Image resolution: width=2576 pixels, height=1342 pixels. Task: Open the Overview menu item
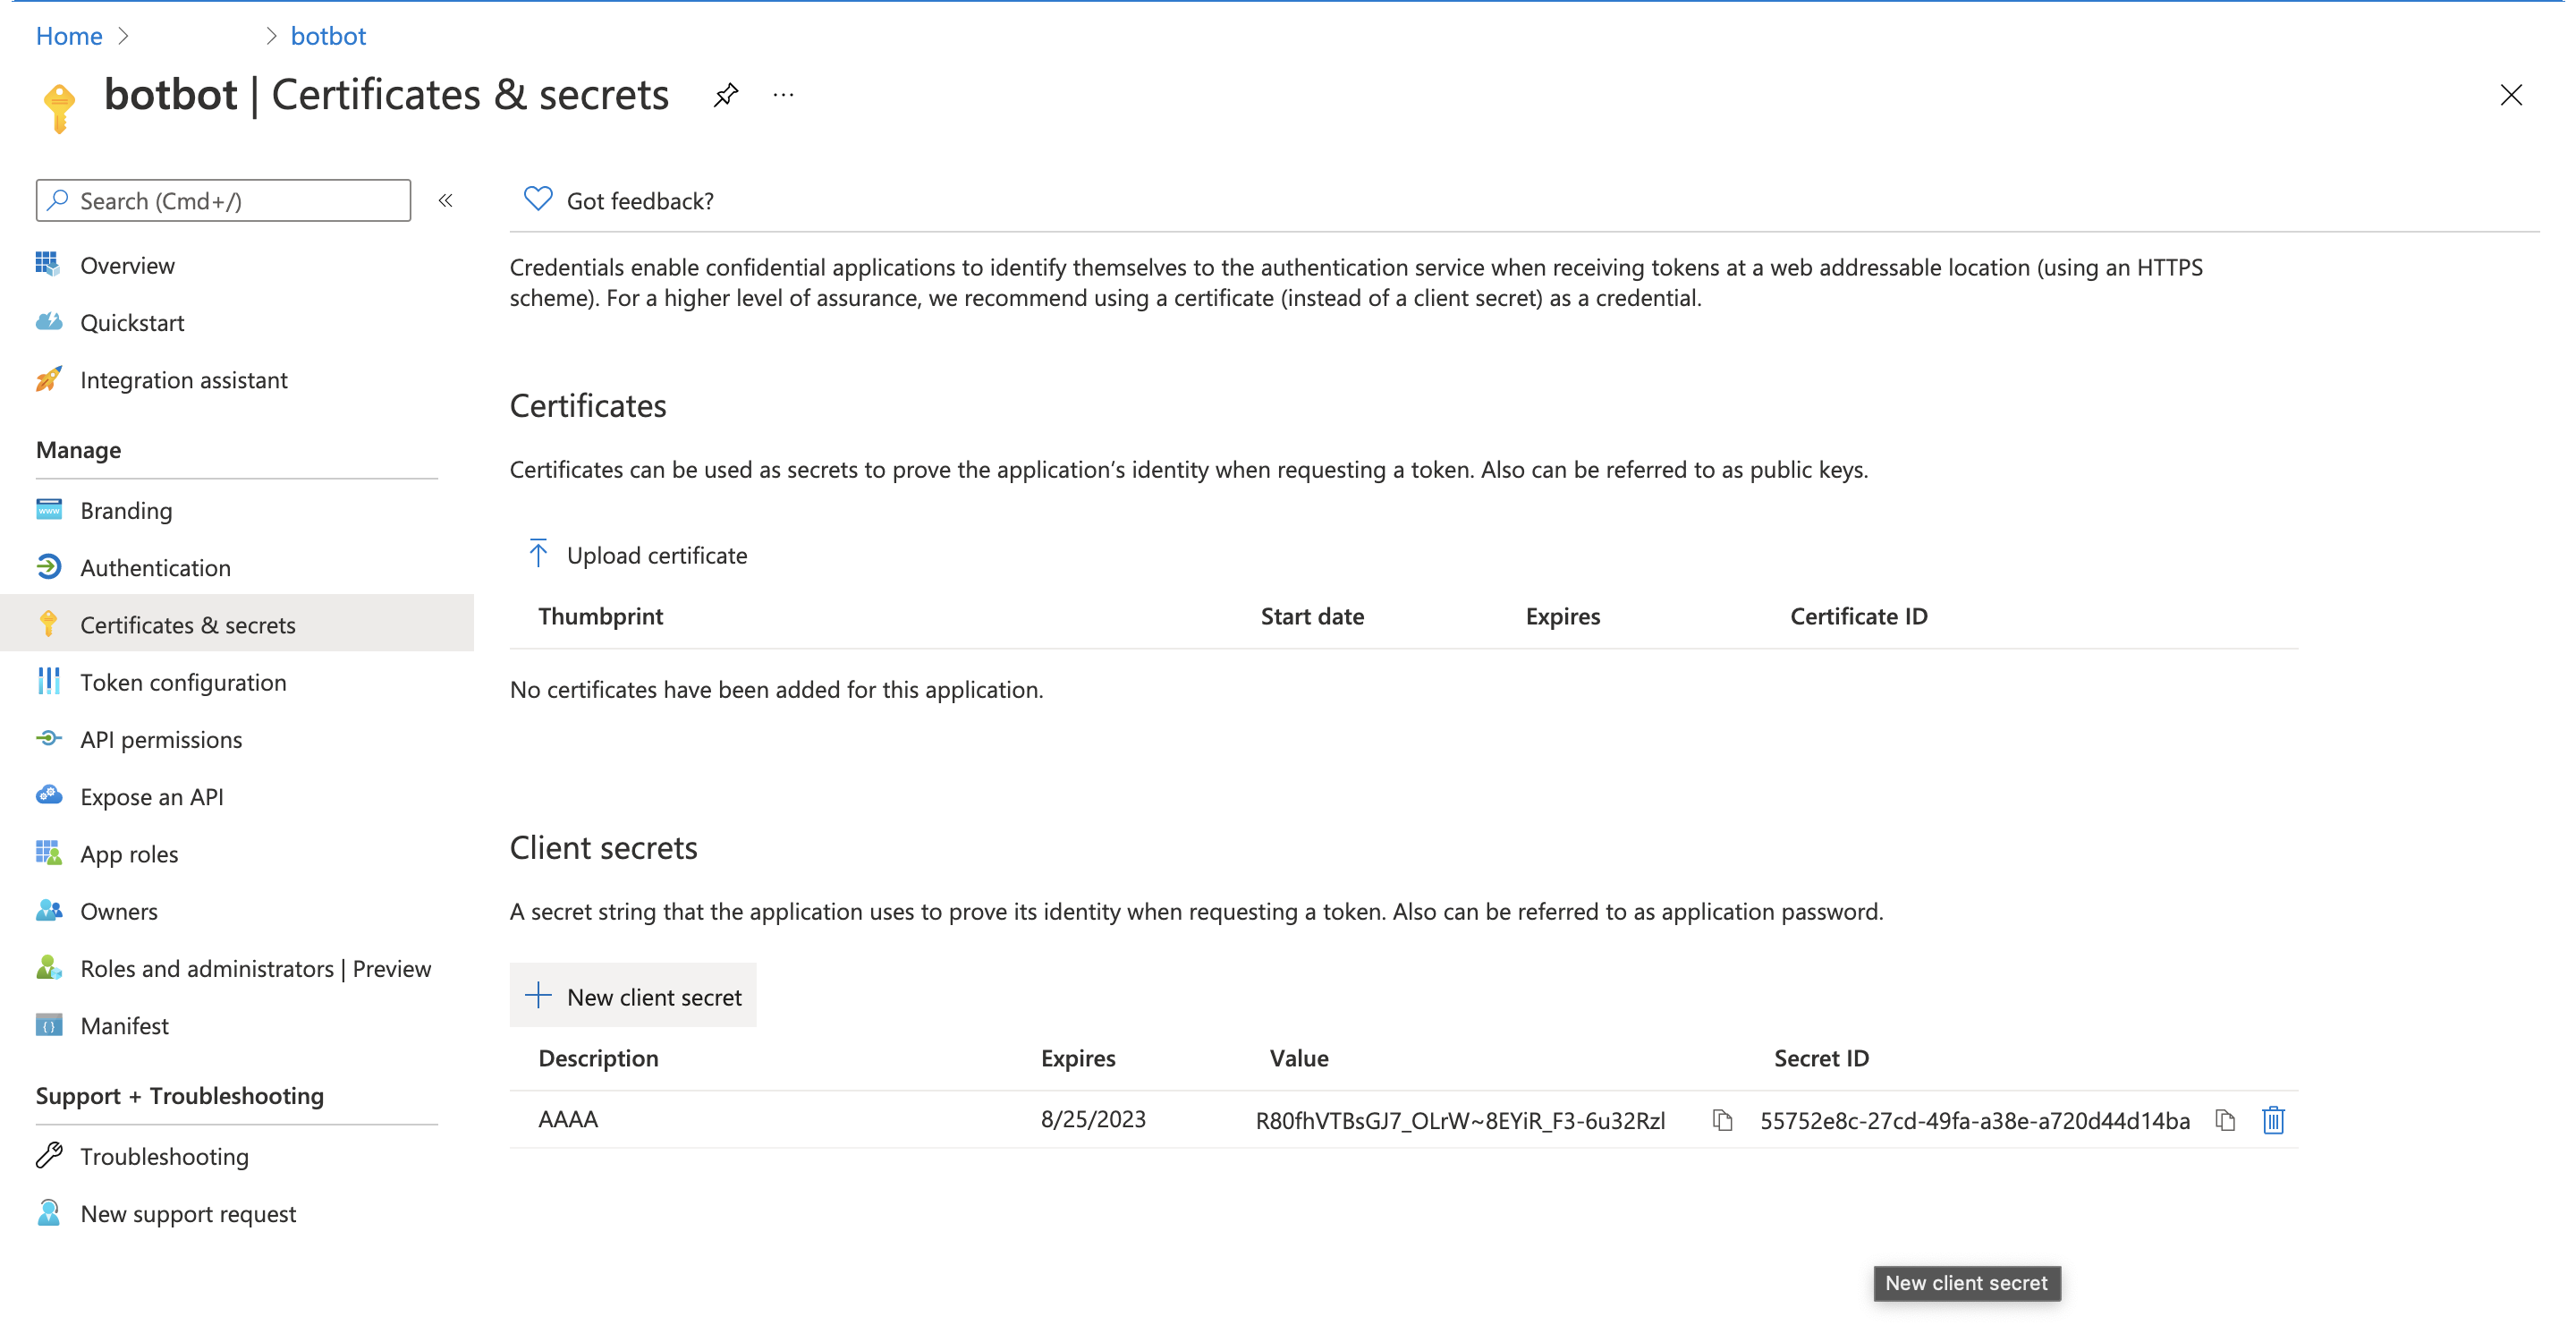point(127,265)
